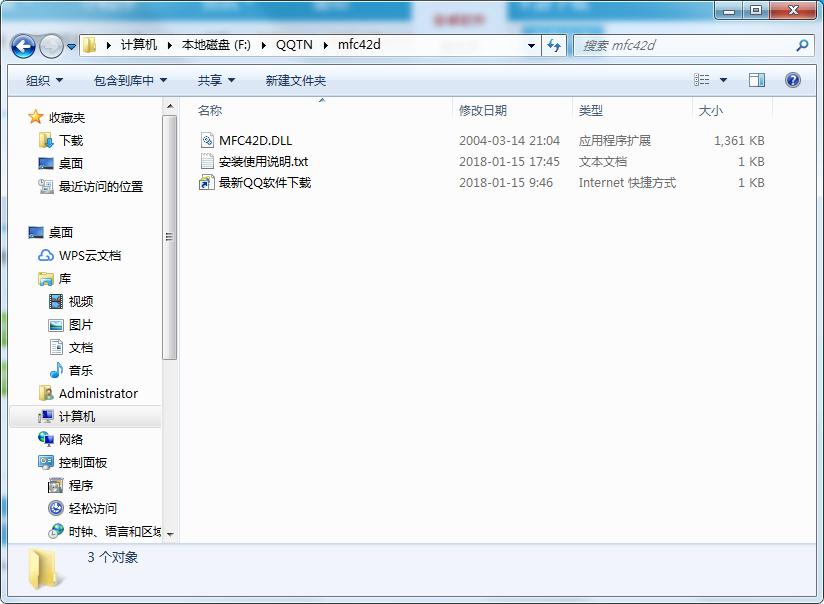824x604 pixels.
Task: Toggle the preview pane button
Action: coord(757,80)
